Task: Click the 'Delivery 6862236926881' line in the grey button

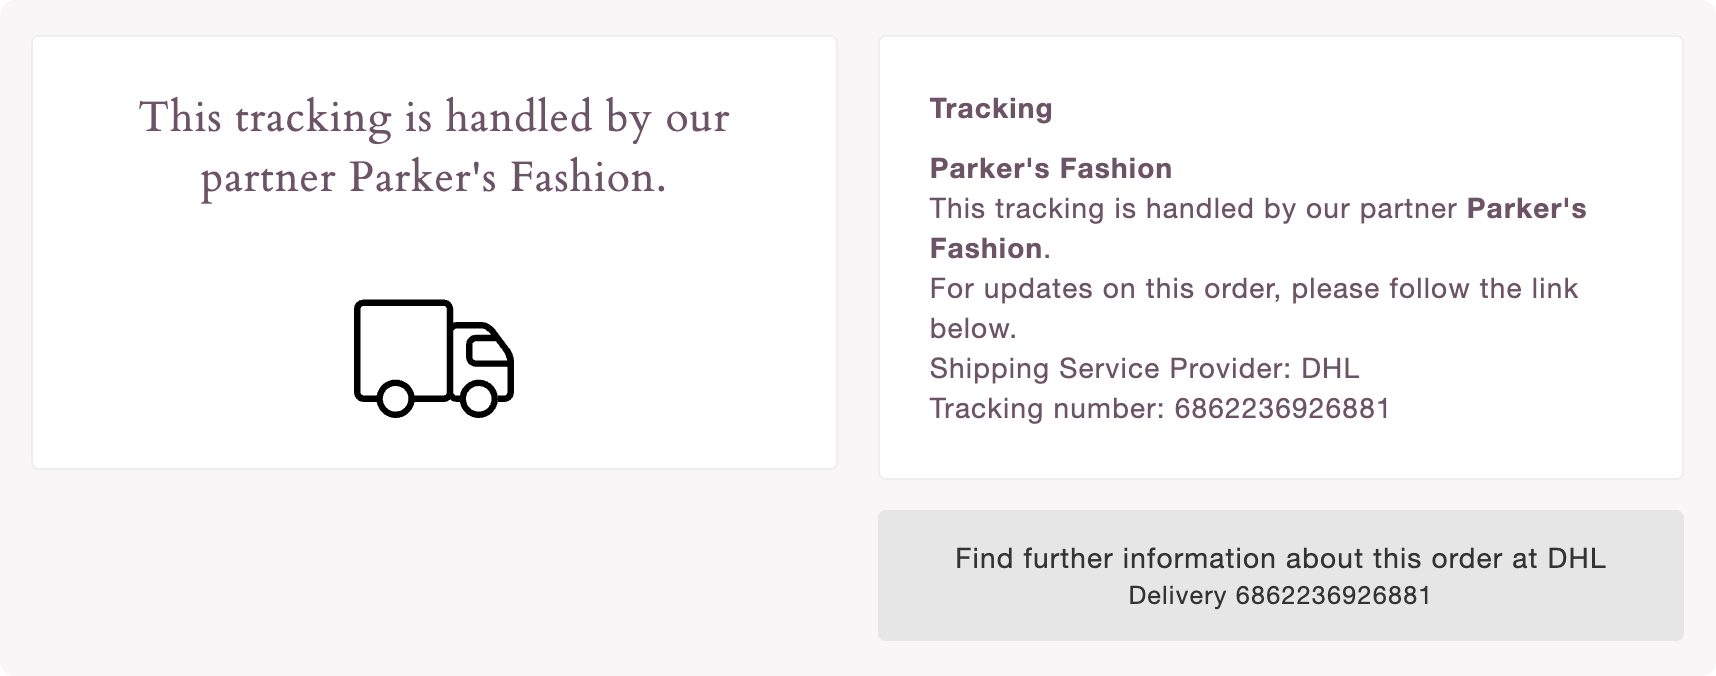Action: (1280, 596)
